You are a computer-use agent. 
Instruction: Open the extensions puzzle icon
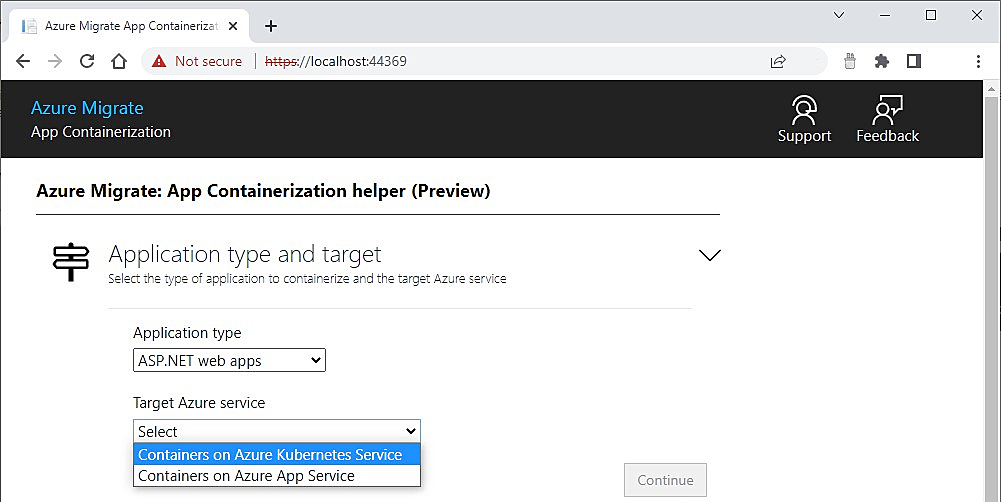click(882, 61)
